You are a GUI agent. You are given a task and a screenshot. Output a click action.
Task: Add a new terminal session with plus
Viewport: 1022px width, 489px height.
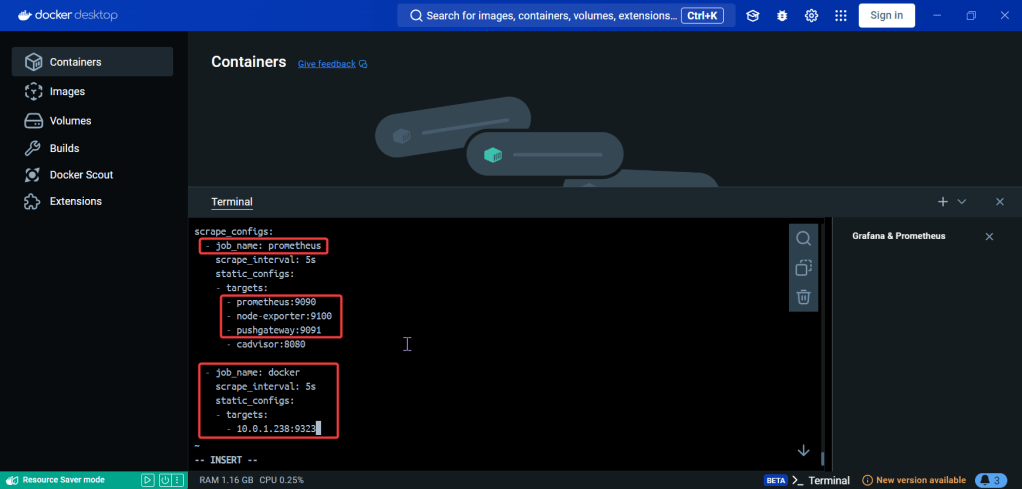(942, 201)
